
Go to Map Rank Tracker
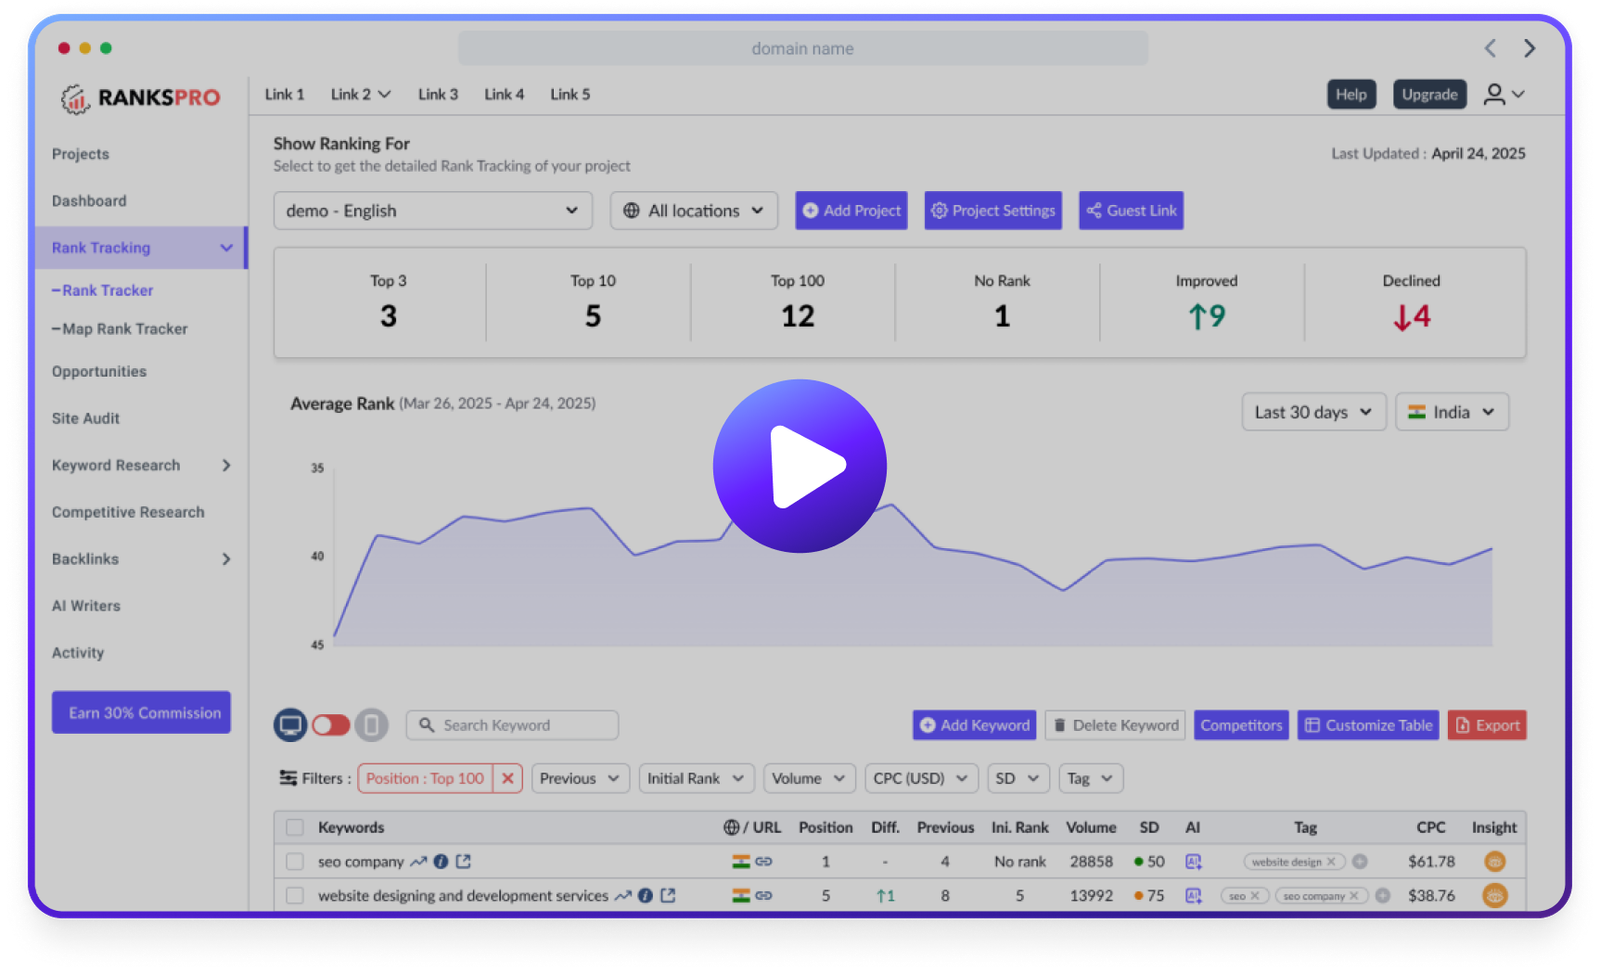(x=124, y=329)
